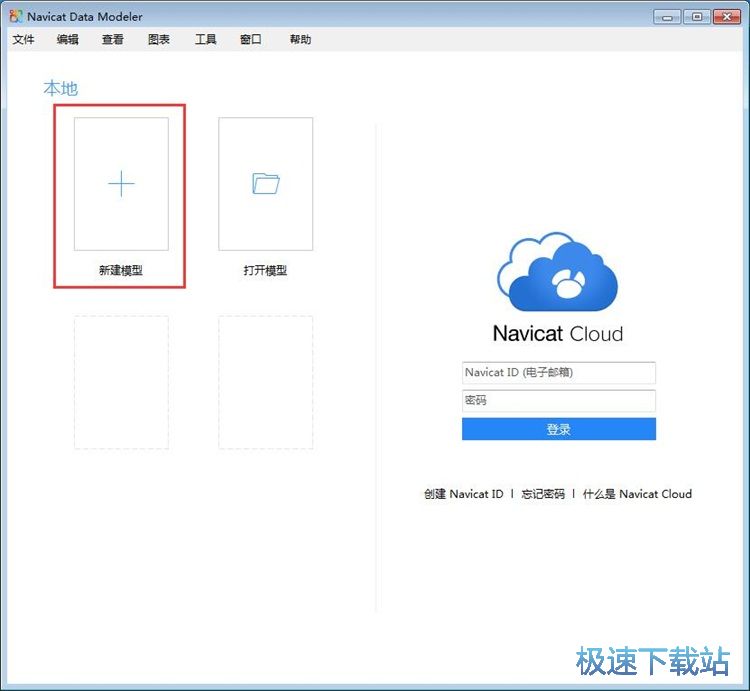Open the 工具 menu
750x691 pixels.
205,39
